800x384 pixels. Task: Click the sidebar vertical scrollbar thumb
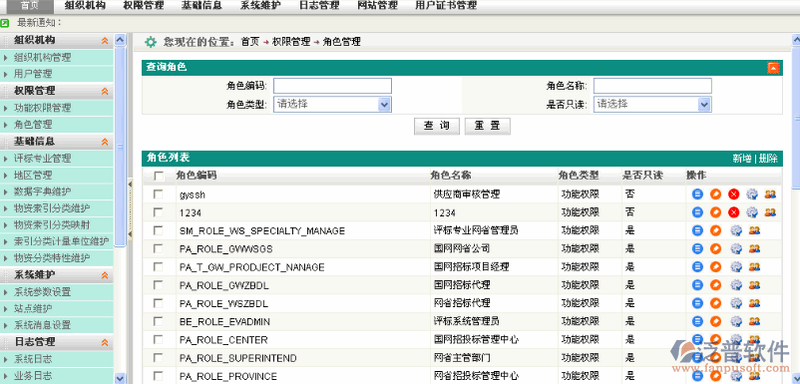120,145
